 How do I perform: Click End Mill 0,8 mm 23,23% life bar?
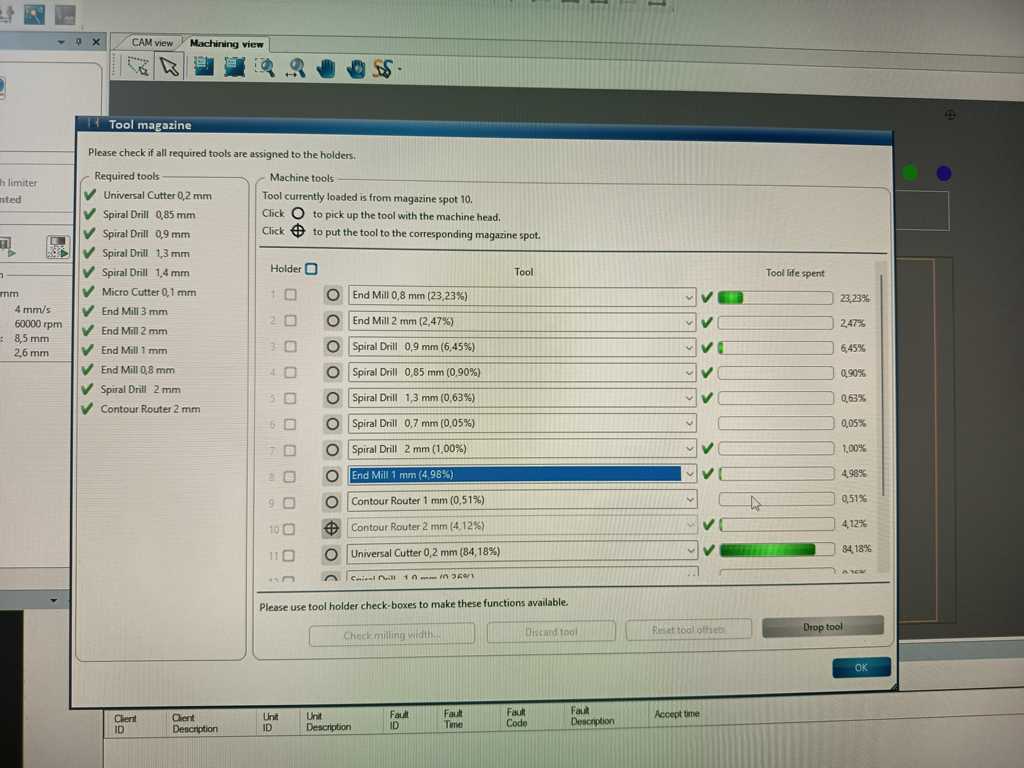click(x=775, y=298)
